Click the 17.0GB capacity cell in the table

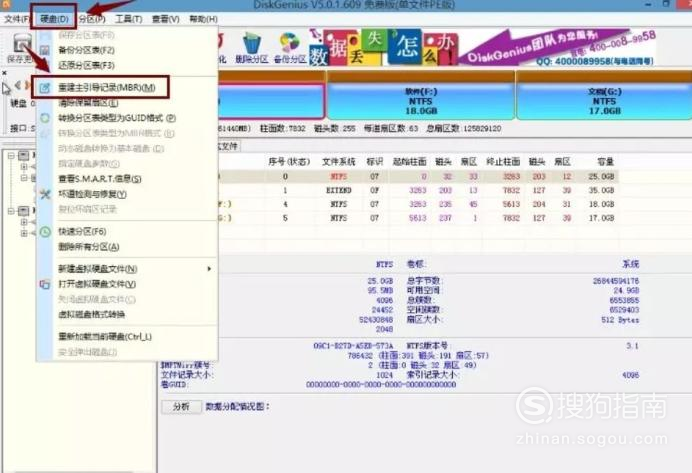602,218
